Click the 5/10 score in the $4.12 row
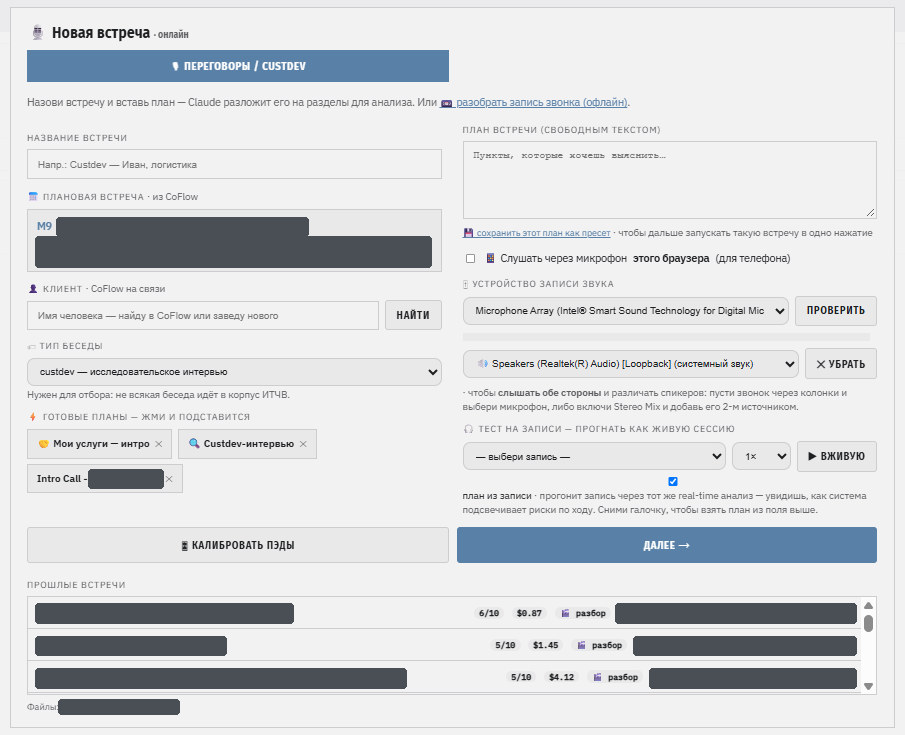This screenshot has height=735, width=905. tap(521, 677)
